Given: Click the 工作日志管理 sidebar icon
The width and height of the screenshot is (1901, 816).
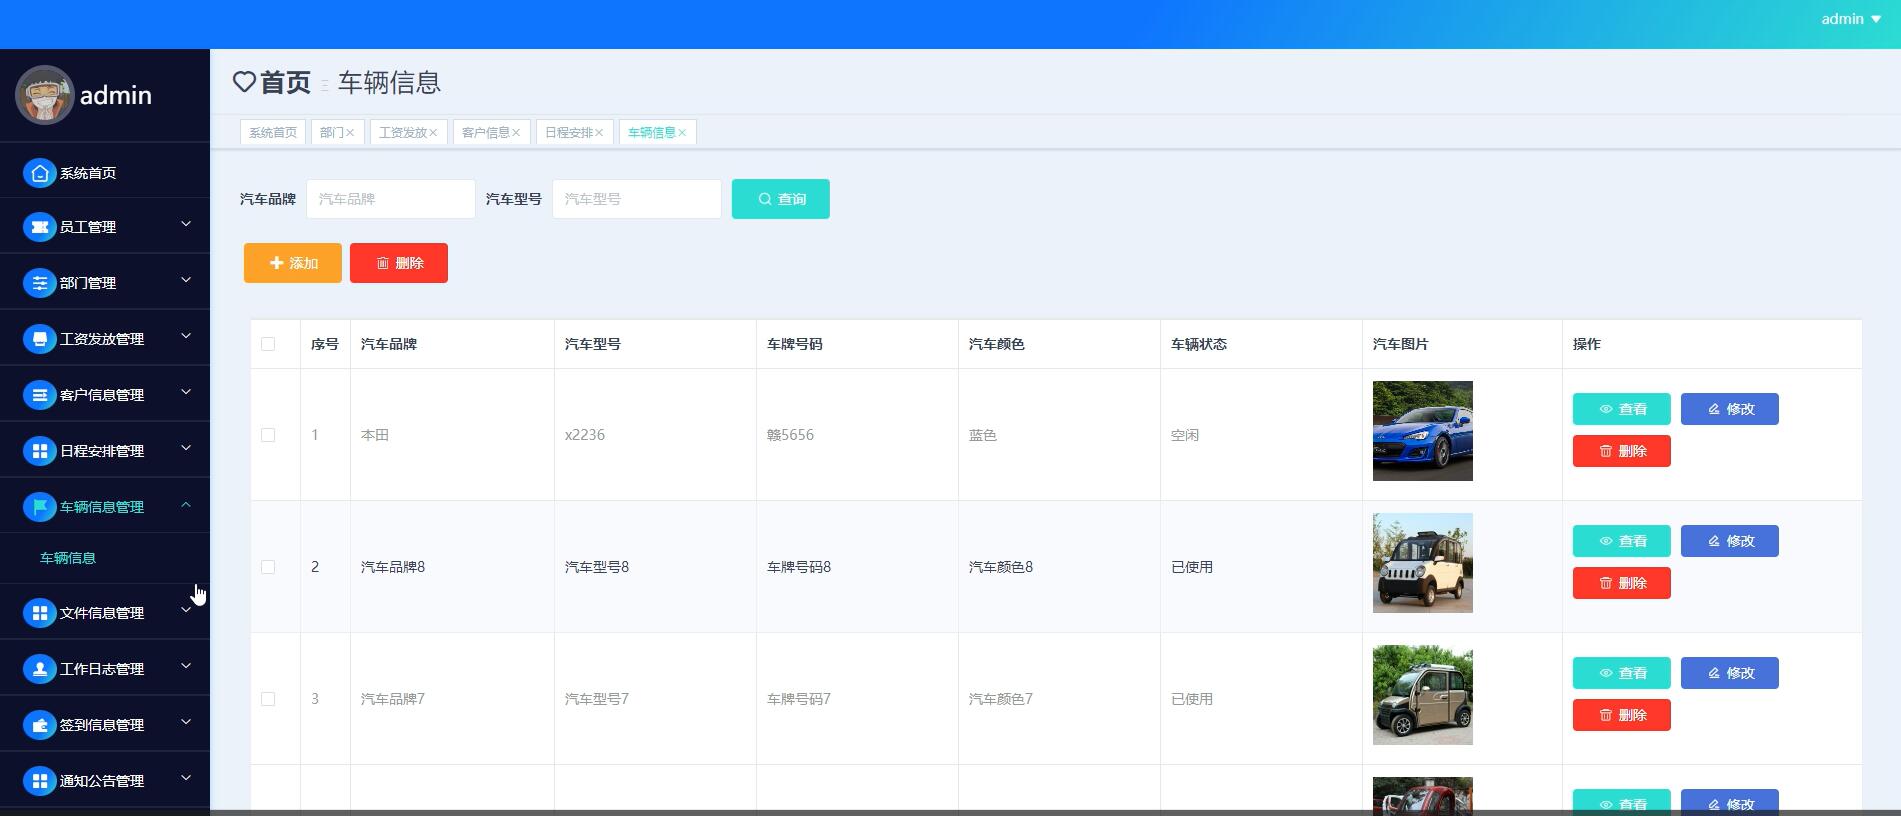Looking at the screenshot, I should tap(40, 669).
